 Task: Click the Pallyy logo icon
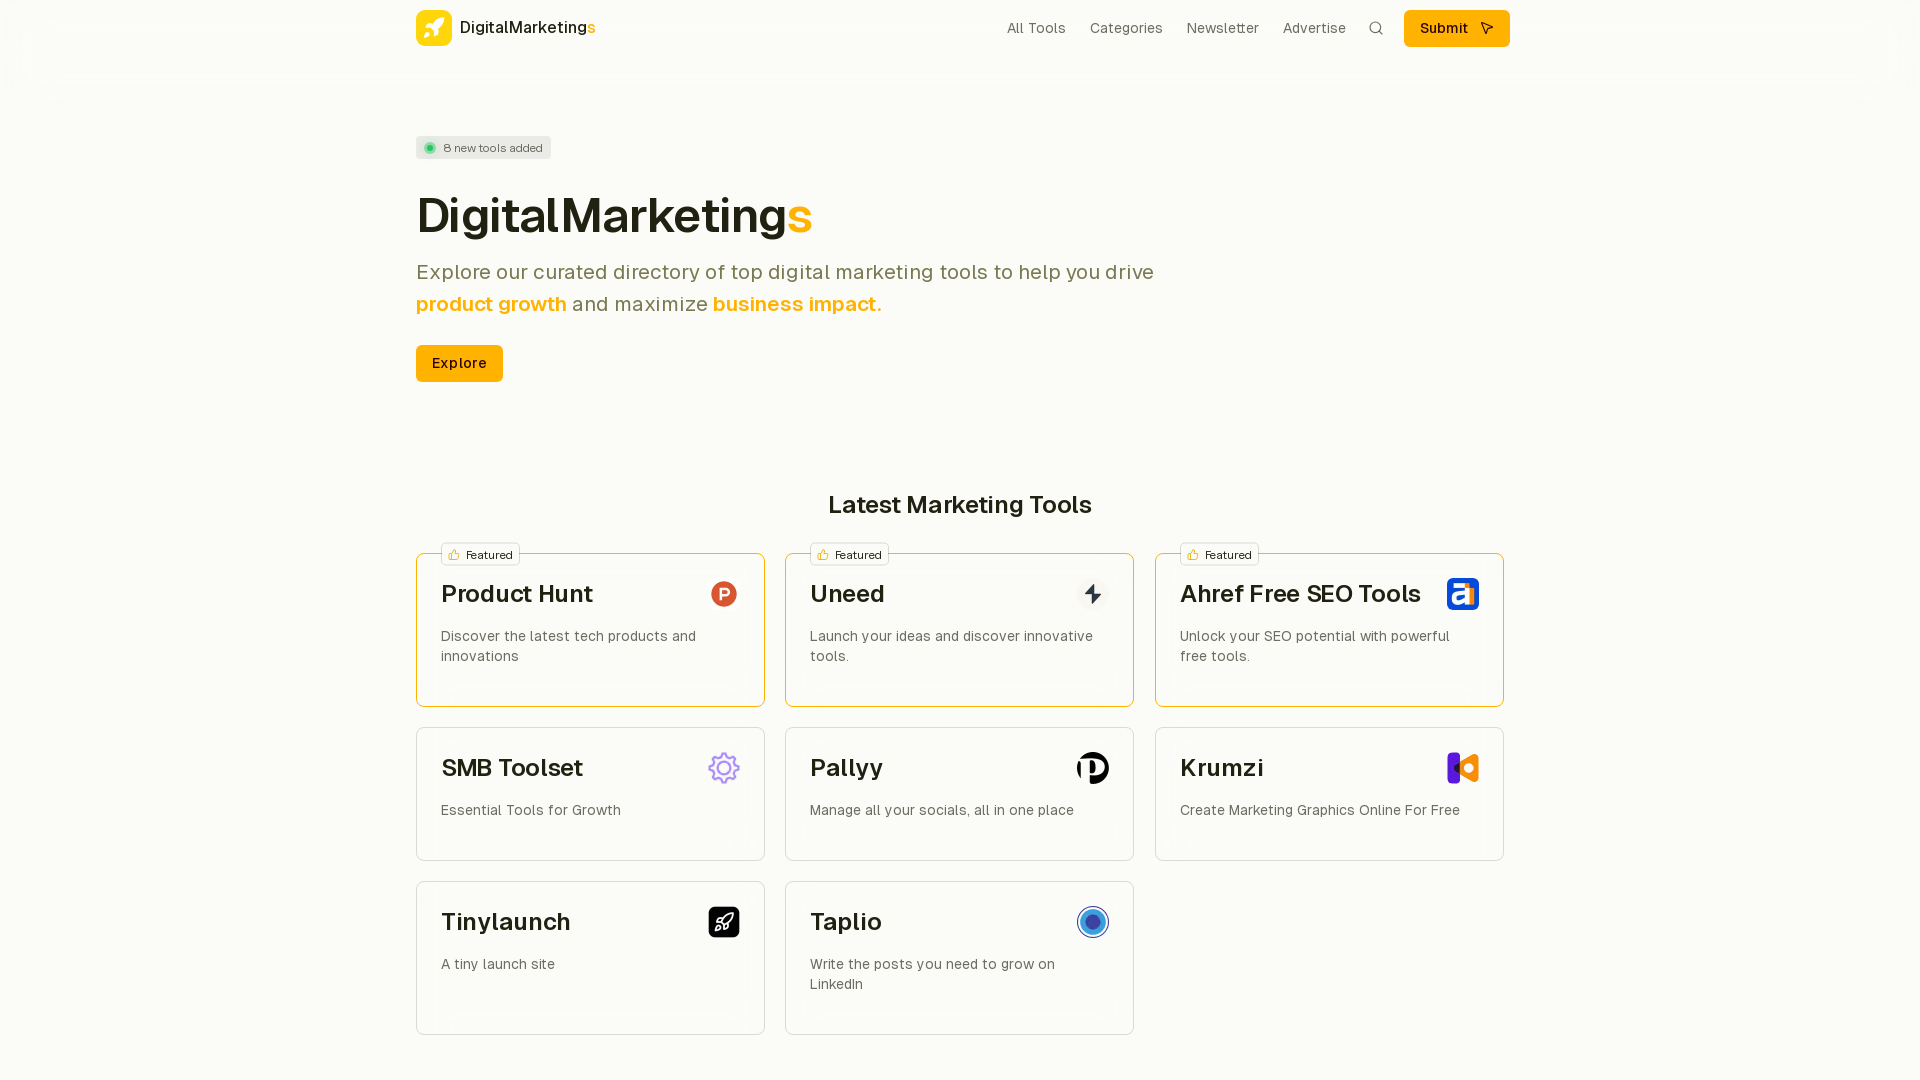coord(1093,768)
